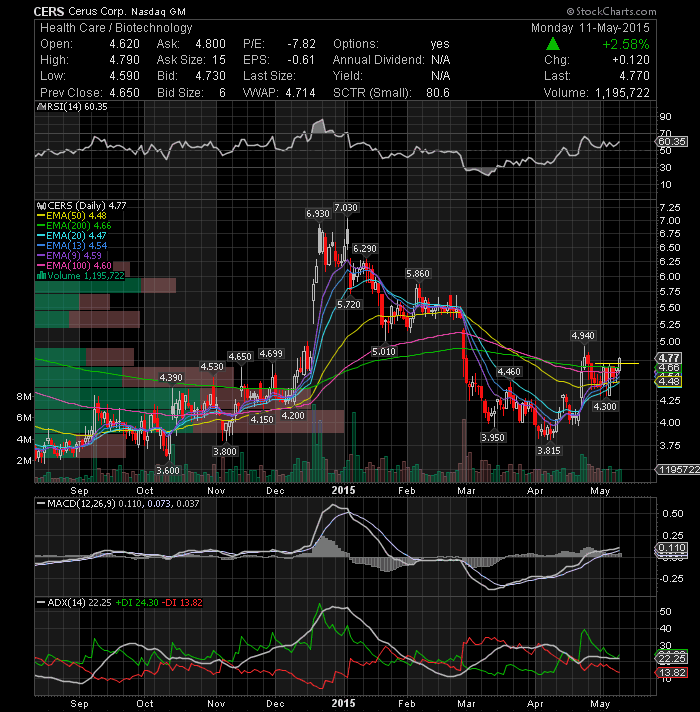Click the 3.815 low price label
This screenshot has width=700, height=712.
[549, 450]
